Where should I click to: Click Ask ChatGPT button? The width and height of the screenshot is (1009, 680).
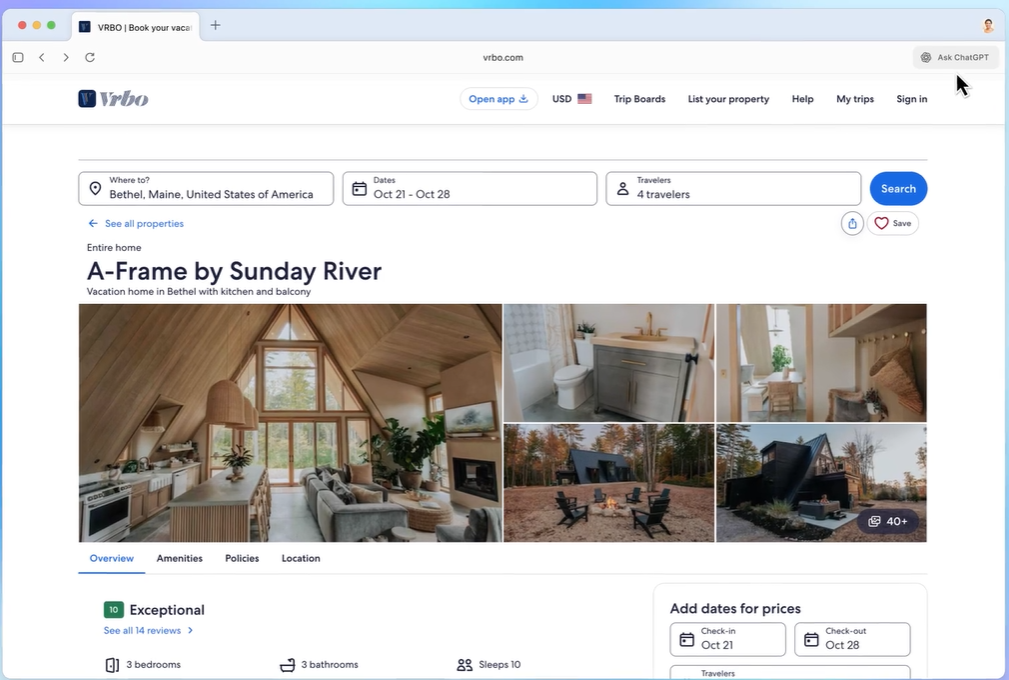click(x=956, y=57)
